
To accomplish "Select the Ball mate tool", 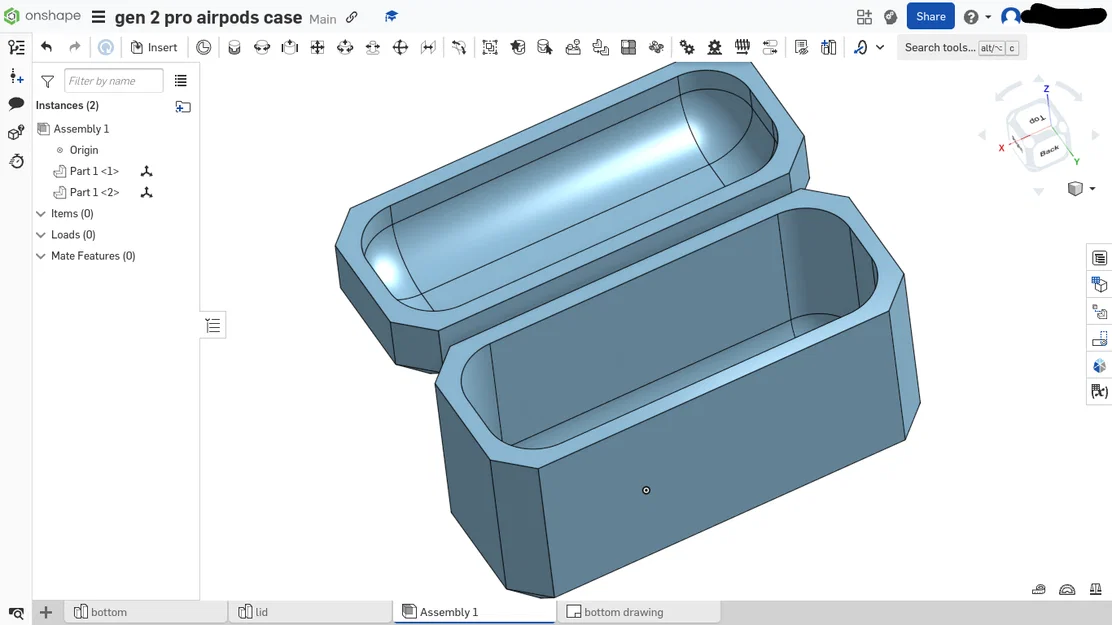I will tap(400, 48).
